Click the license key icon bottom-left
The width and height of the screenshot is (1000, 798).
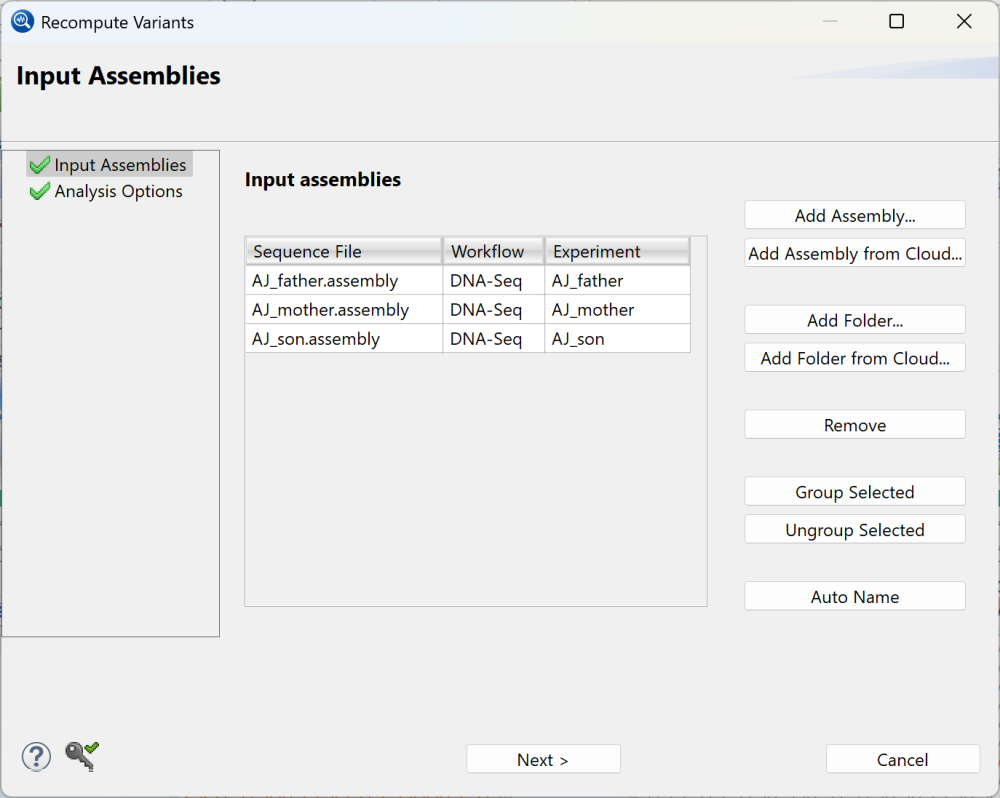pyautogui.click(x=80, y=757)
